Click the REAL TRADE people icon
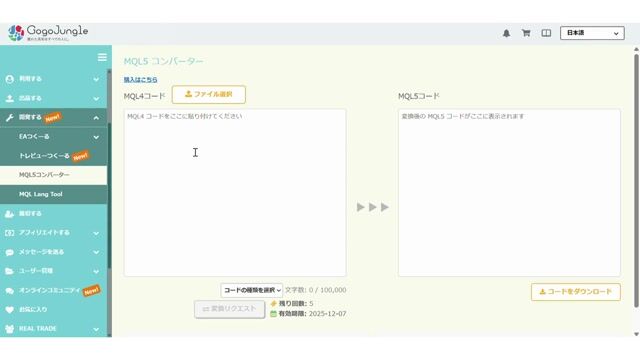The height and width of the screenshot is (360, 640). 10,329
